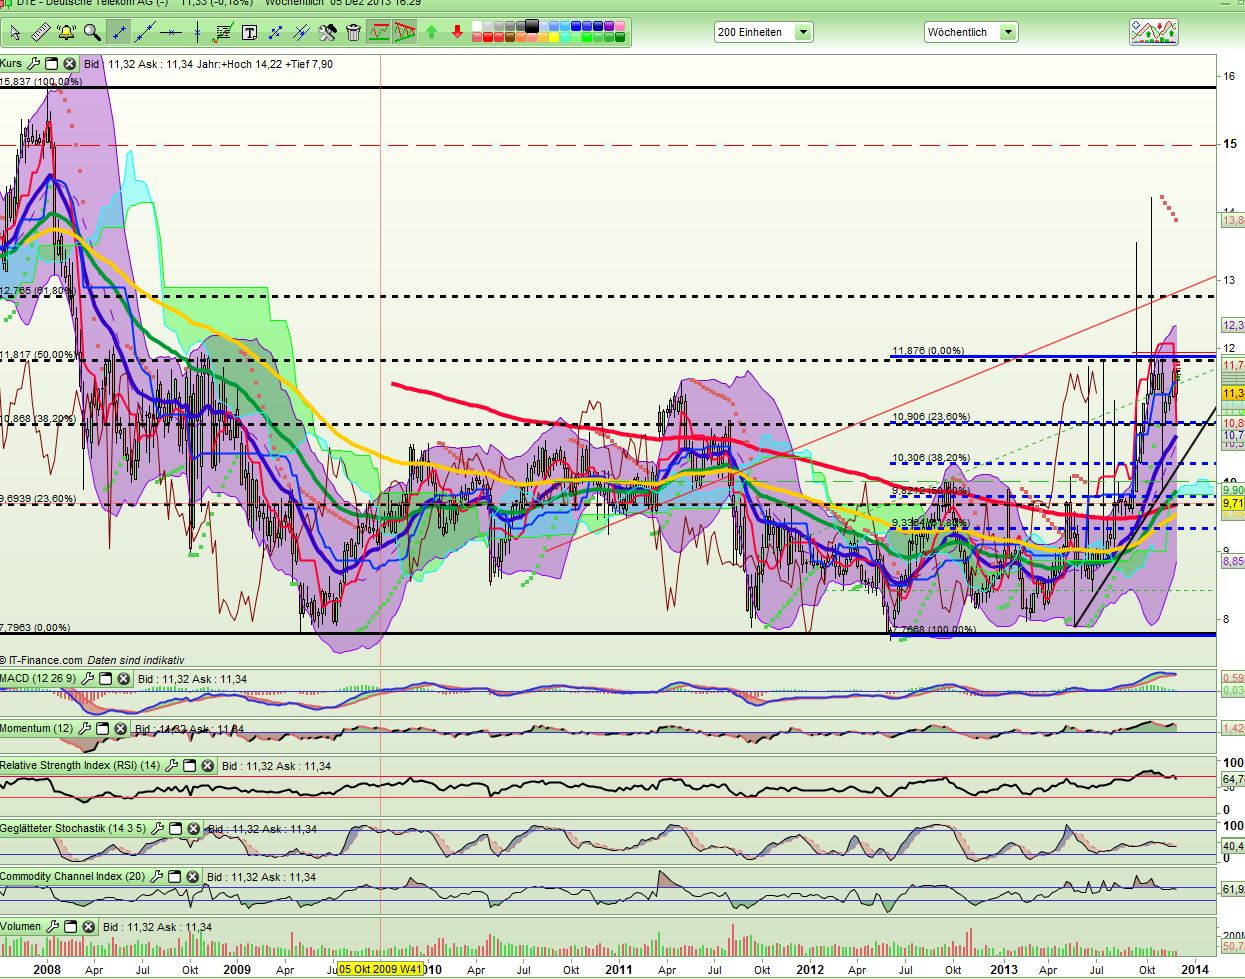Toggle the triangle pattern drawing tool
Screen dimensions: 1245x979
(405, 33)
